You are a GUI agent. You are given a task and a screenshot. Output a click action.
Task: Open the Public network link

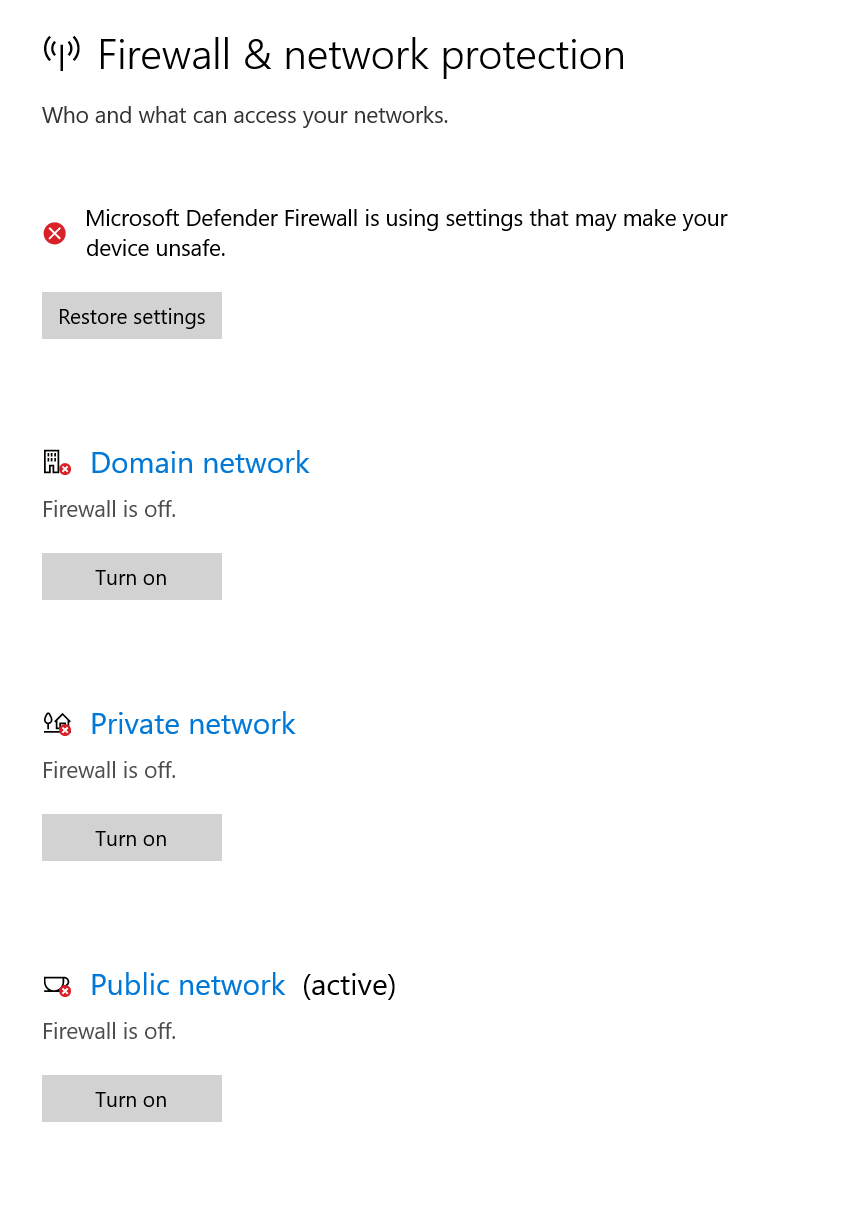[x=187, y=985]
